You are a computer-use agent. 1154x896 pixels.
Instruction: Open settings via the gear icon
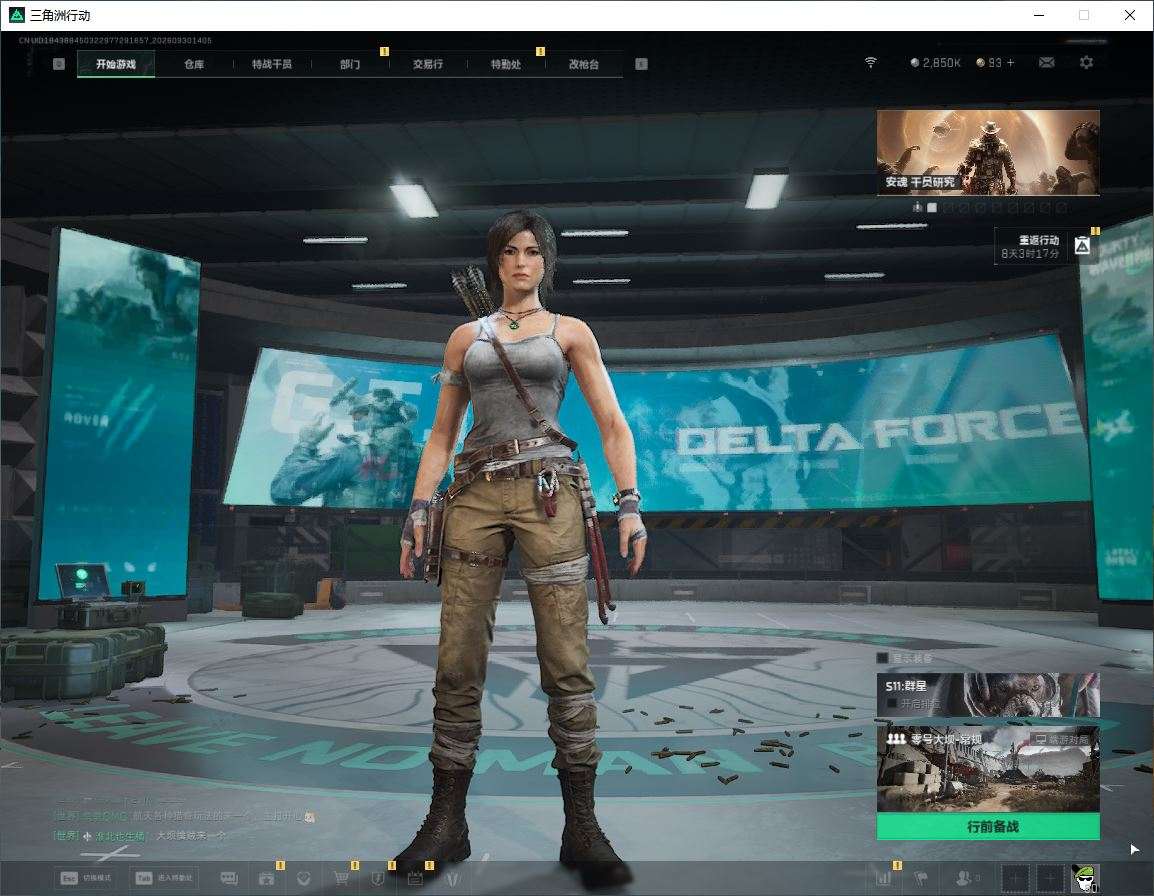click(x=1086, y=63)
